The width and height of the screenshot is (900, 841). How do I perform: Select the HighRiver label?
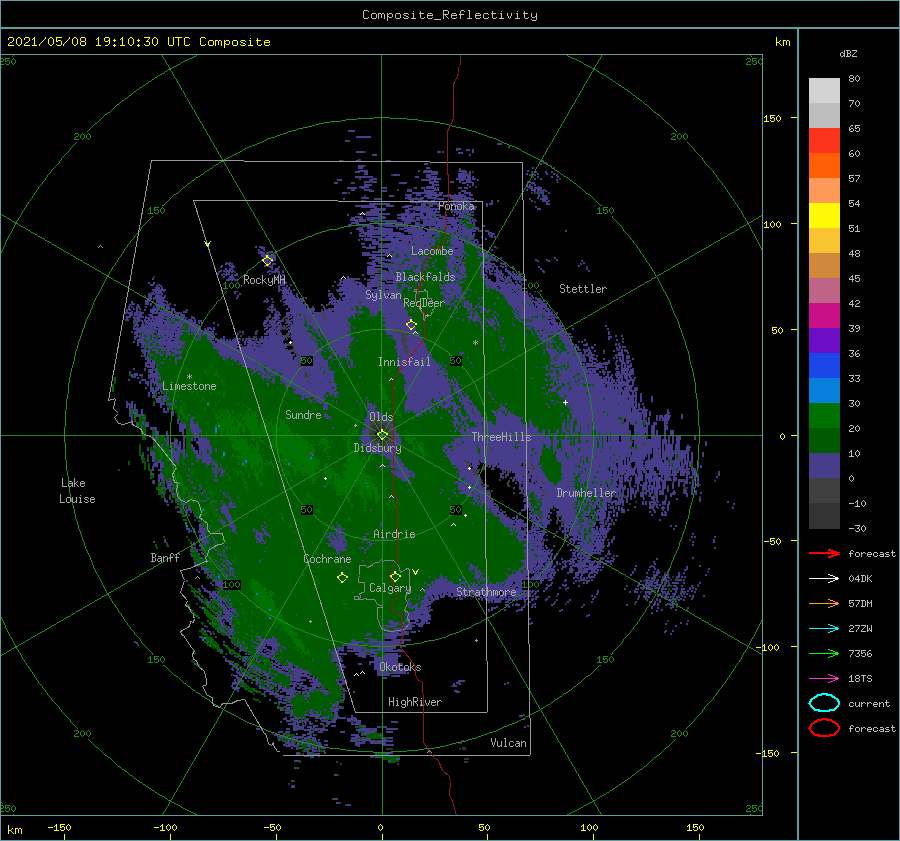click(415, 702)
